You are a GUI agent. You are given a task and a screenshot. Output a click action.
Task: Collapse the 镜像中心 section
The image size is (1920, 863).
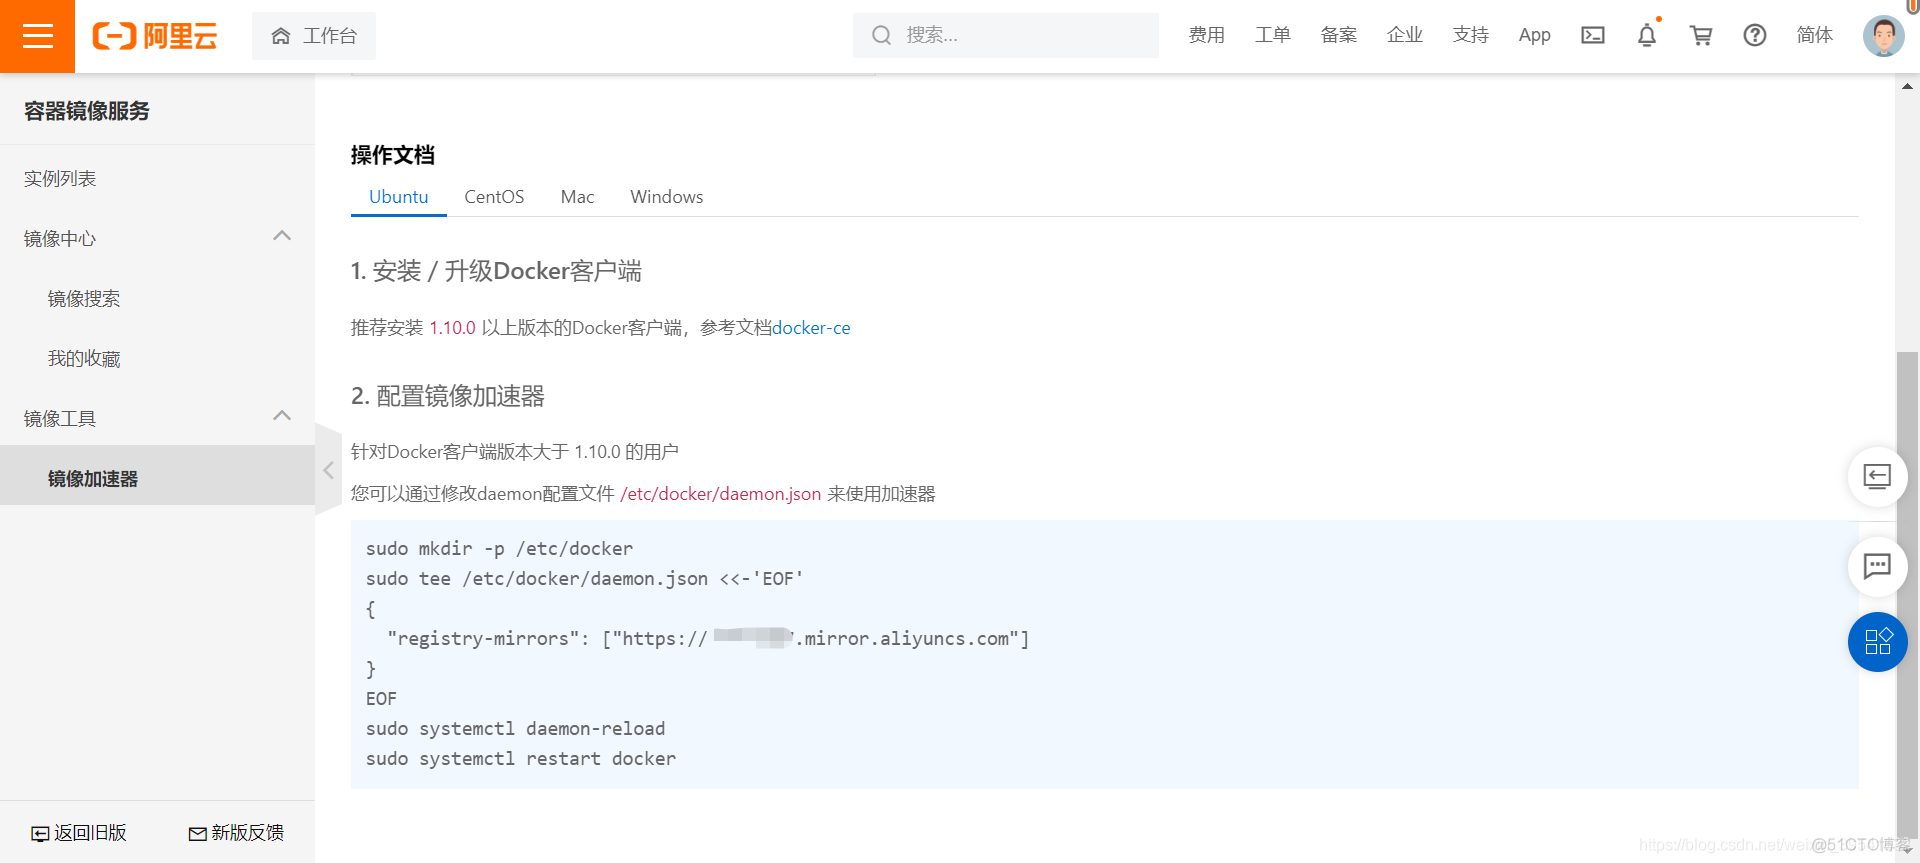pyautogui.click(x=282, y=237)
